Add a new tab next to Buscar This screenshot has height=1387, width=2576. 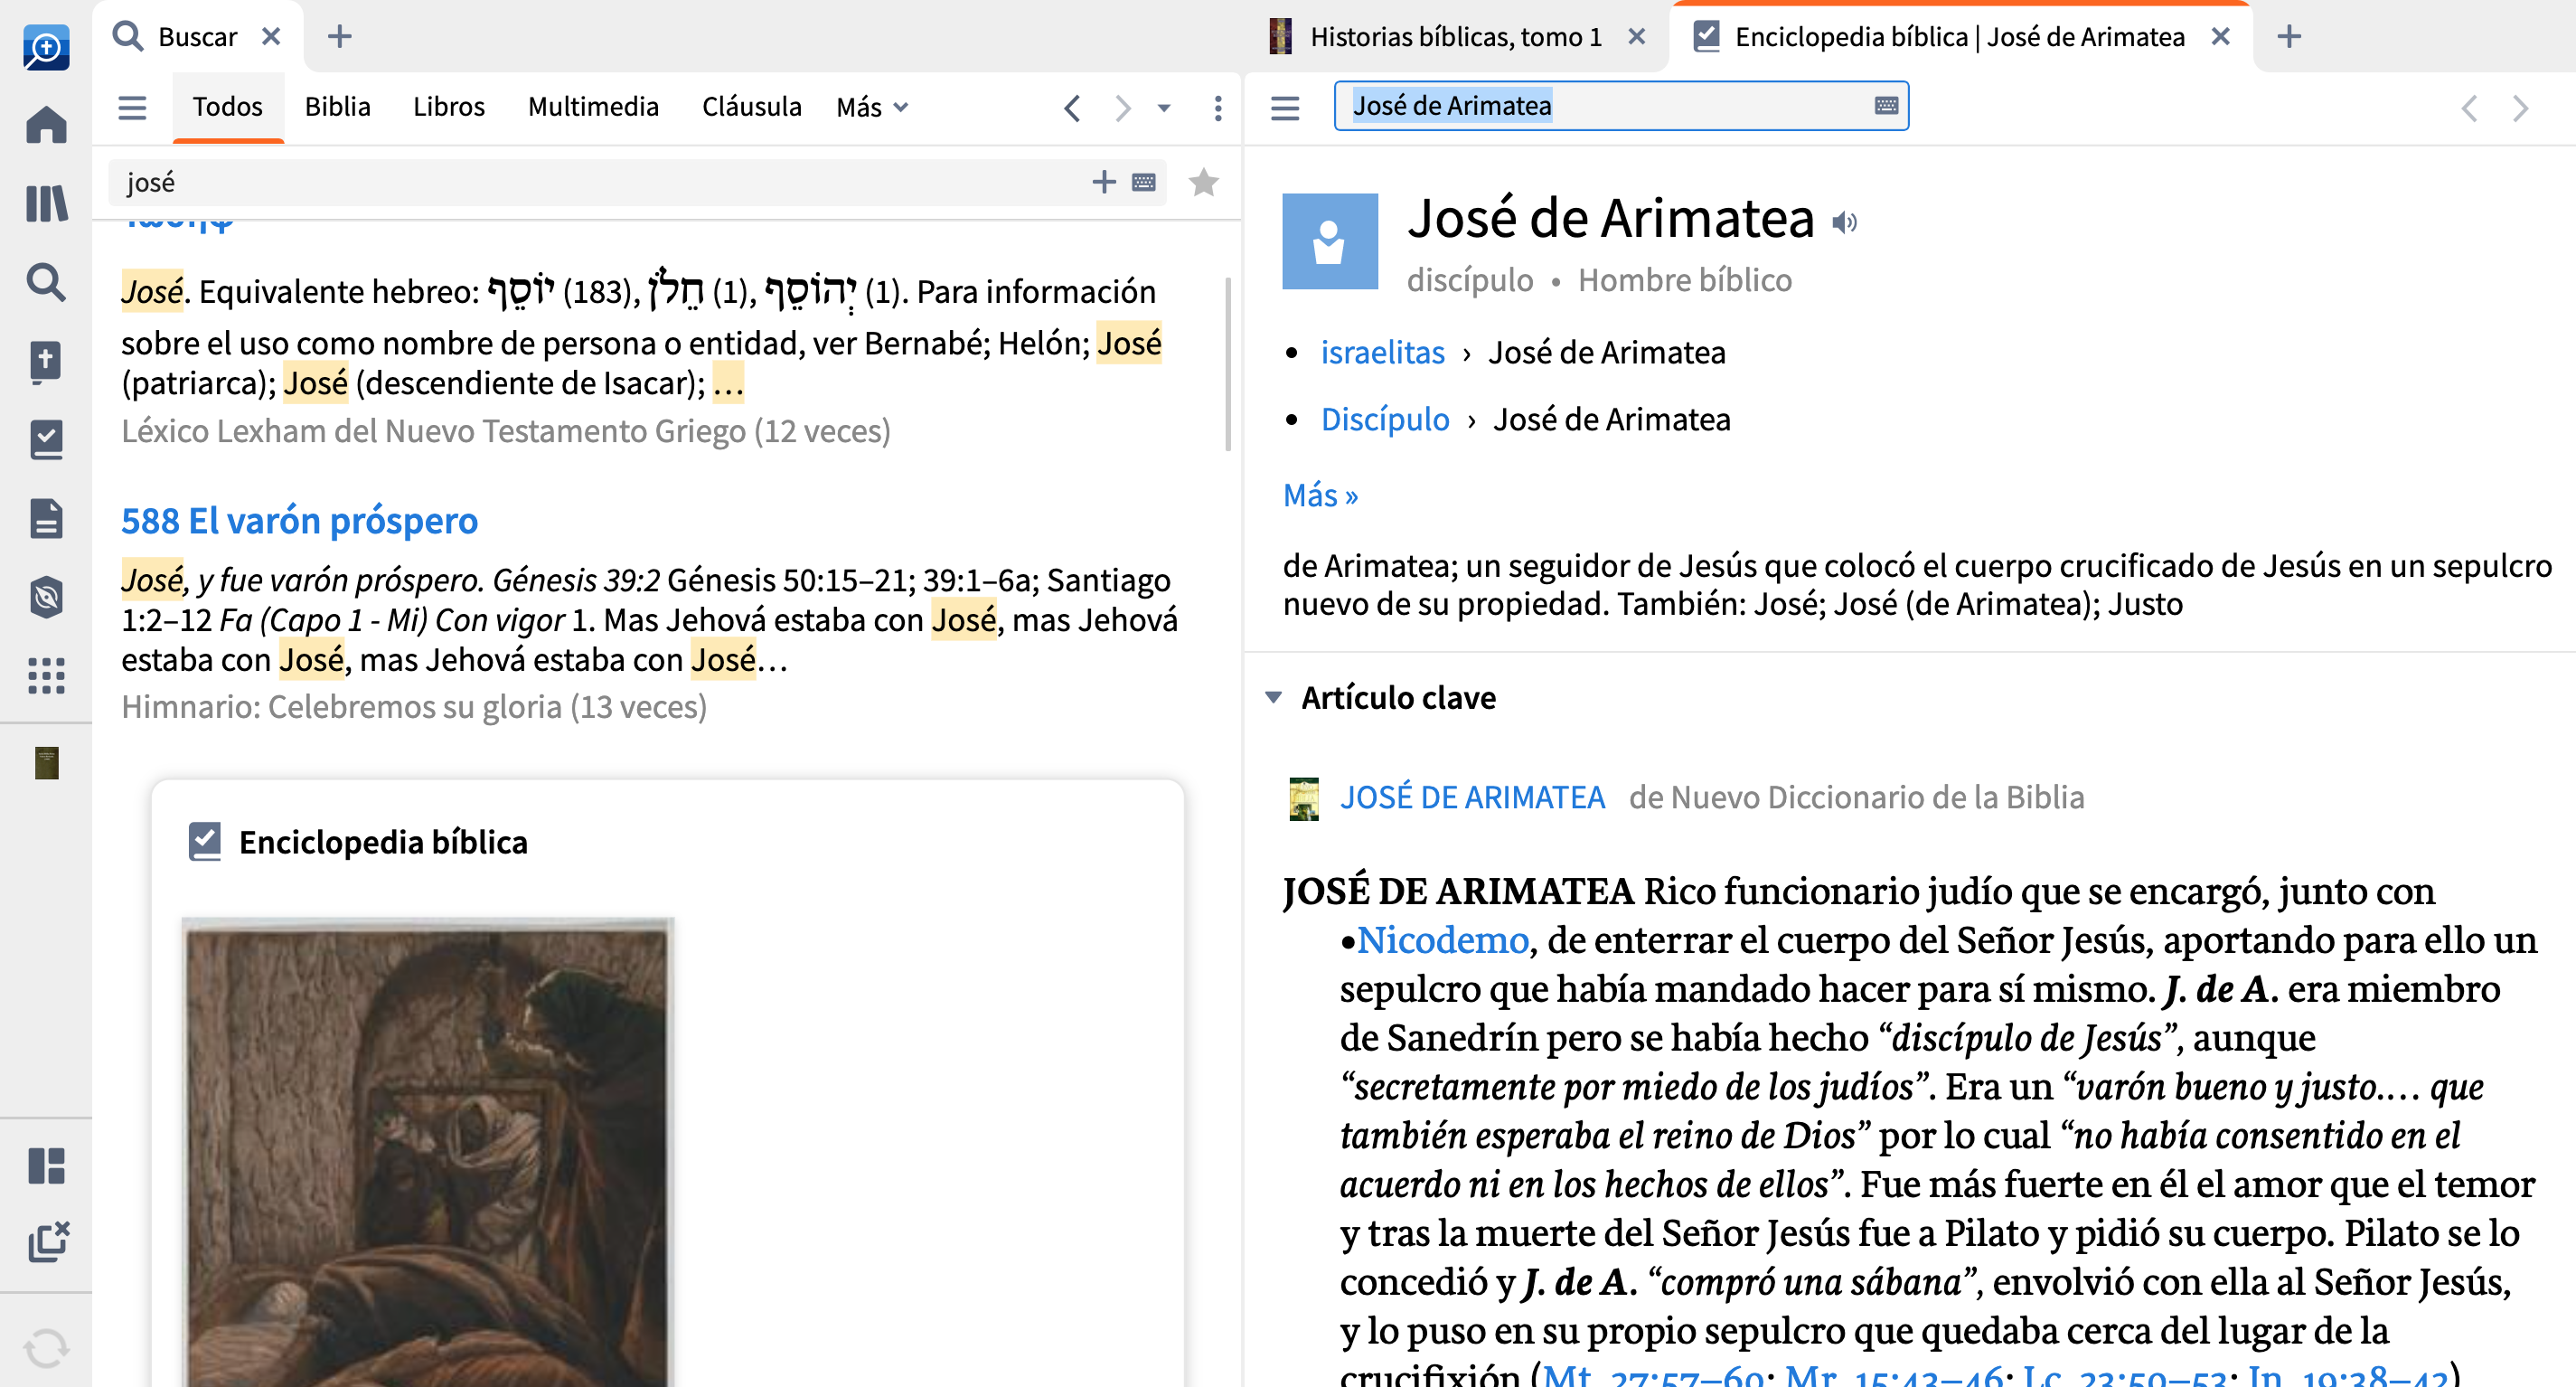[x=340, y=37]
